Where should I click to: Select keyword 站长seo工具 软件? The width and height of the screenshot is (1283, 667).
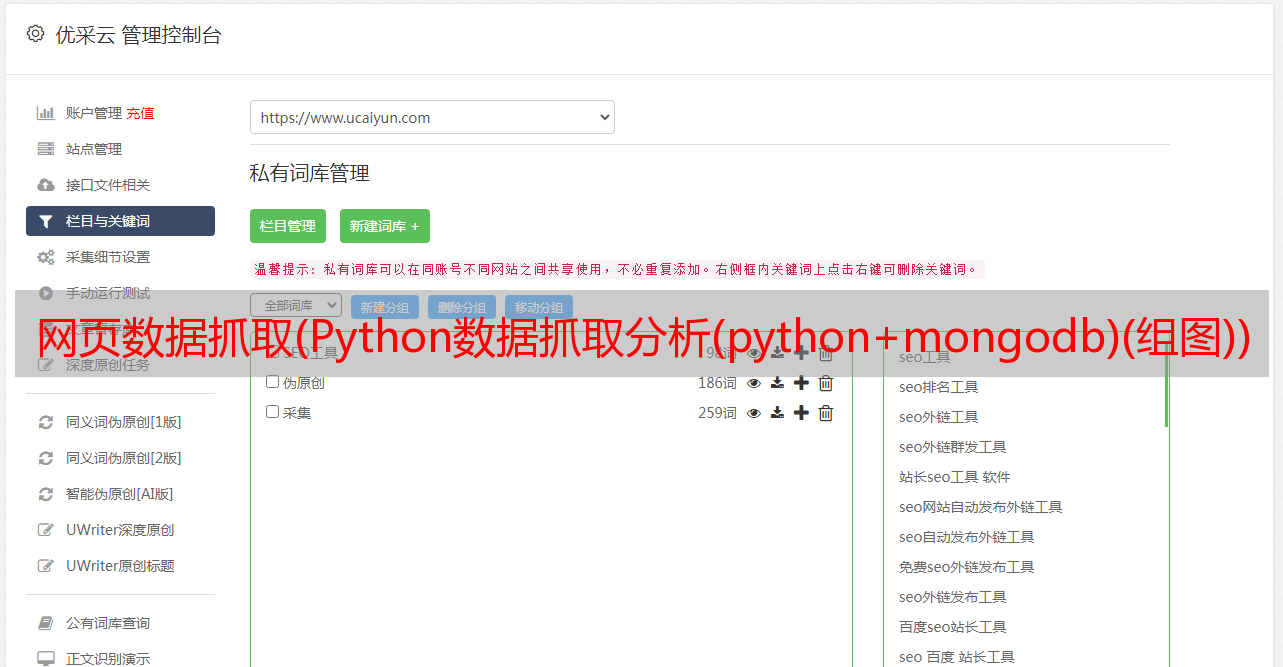pyautogui.click(x=954, y=477)
